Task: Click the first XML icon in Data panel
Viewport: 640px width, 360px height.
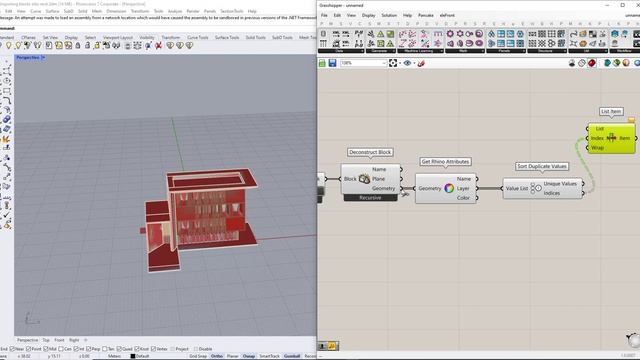Action: (336, 34)
